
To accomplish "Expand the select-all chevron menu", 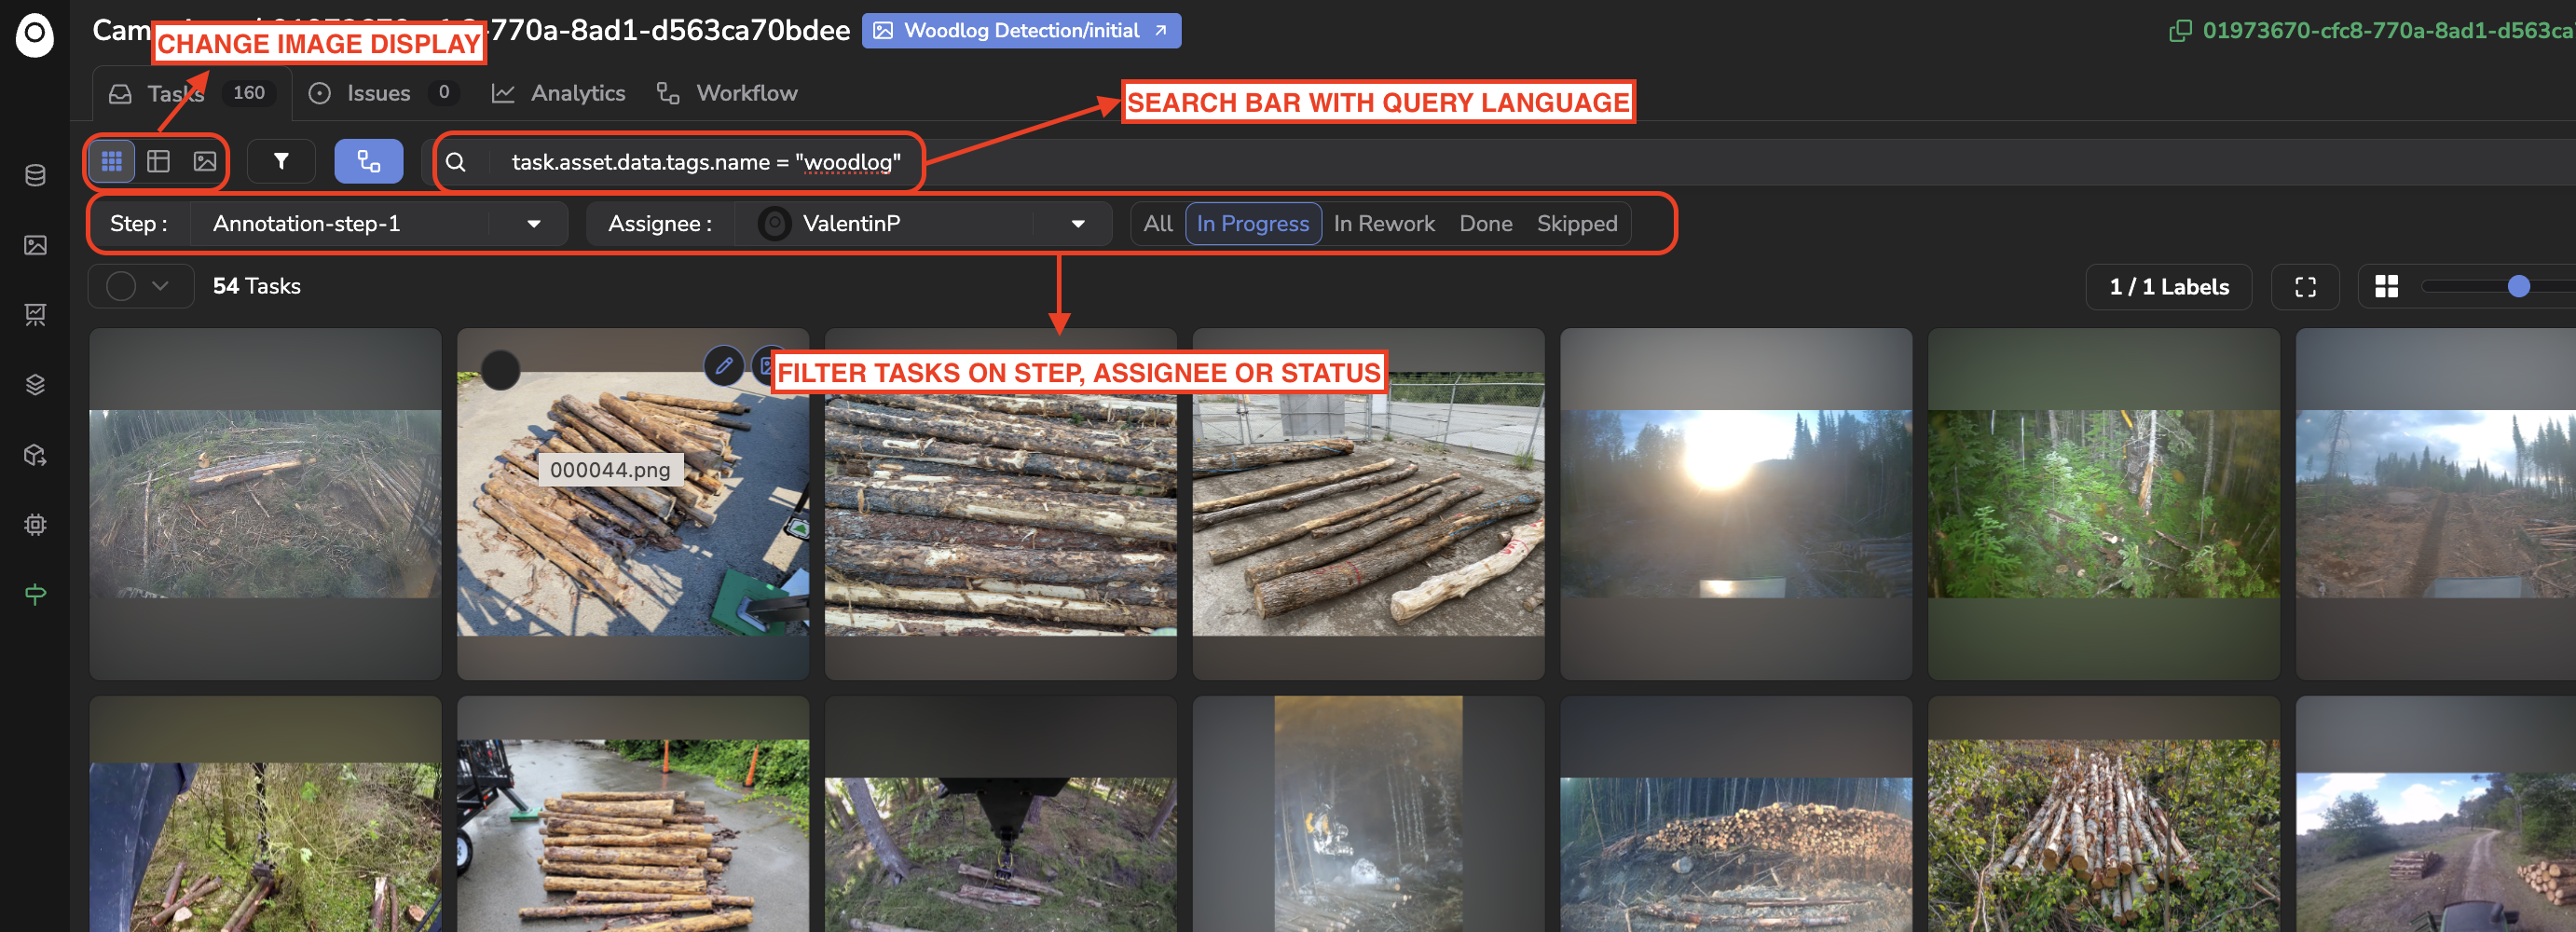I will 160,286.
